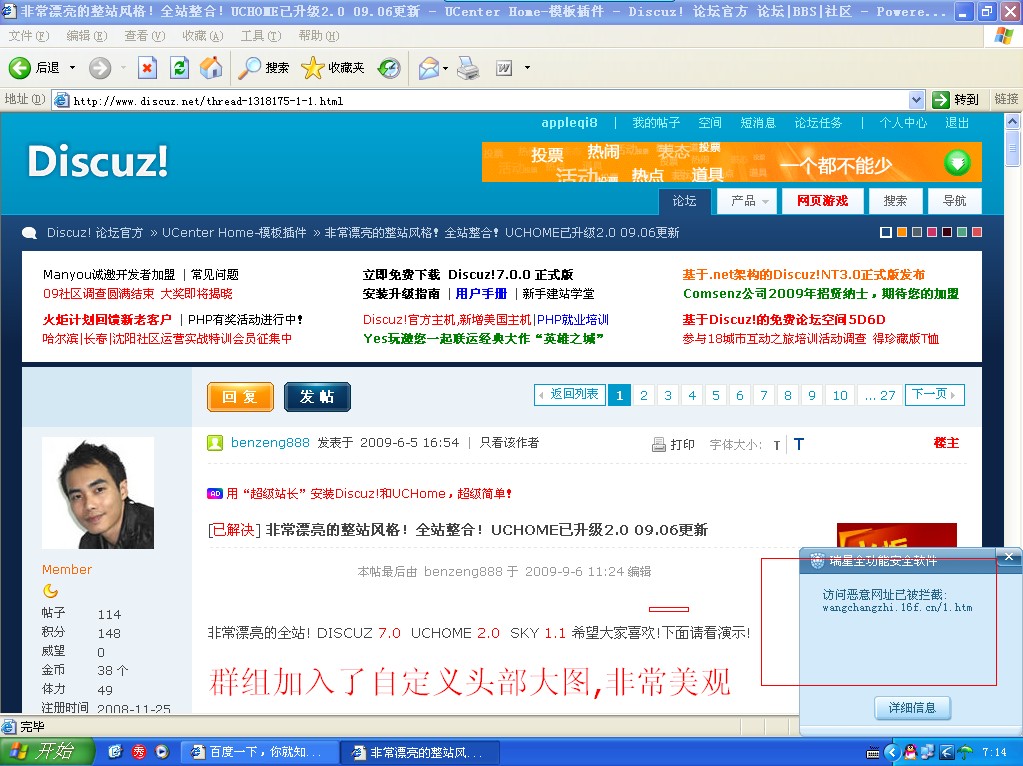Open the 网页游戏 nav tab
1023x766 pixels.
822,201
